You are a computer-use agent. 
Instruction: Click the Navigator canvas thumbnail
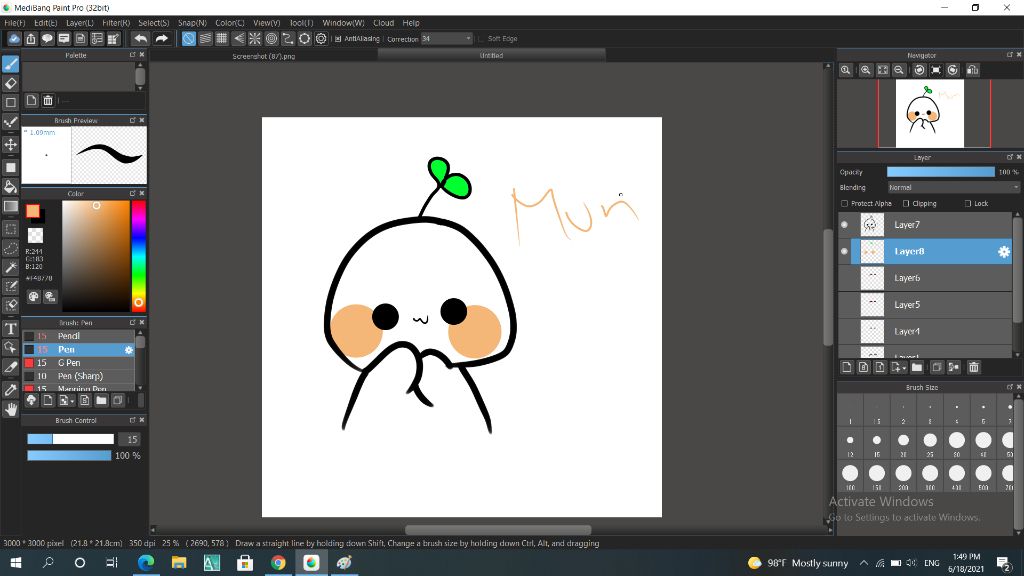point(929,114)
